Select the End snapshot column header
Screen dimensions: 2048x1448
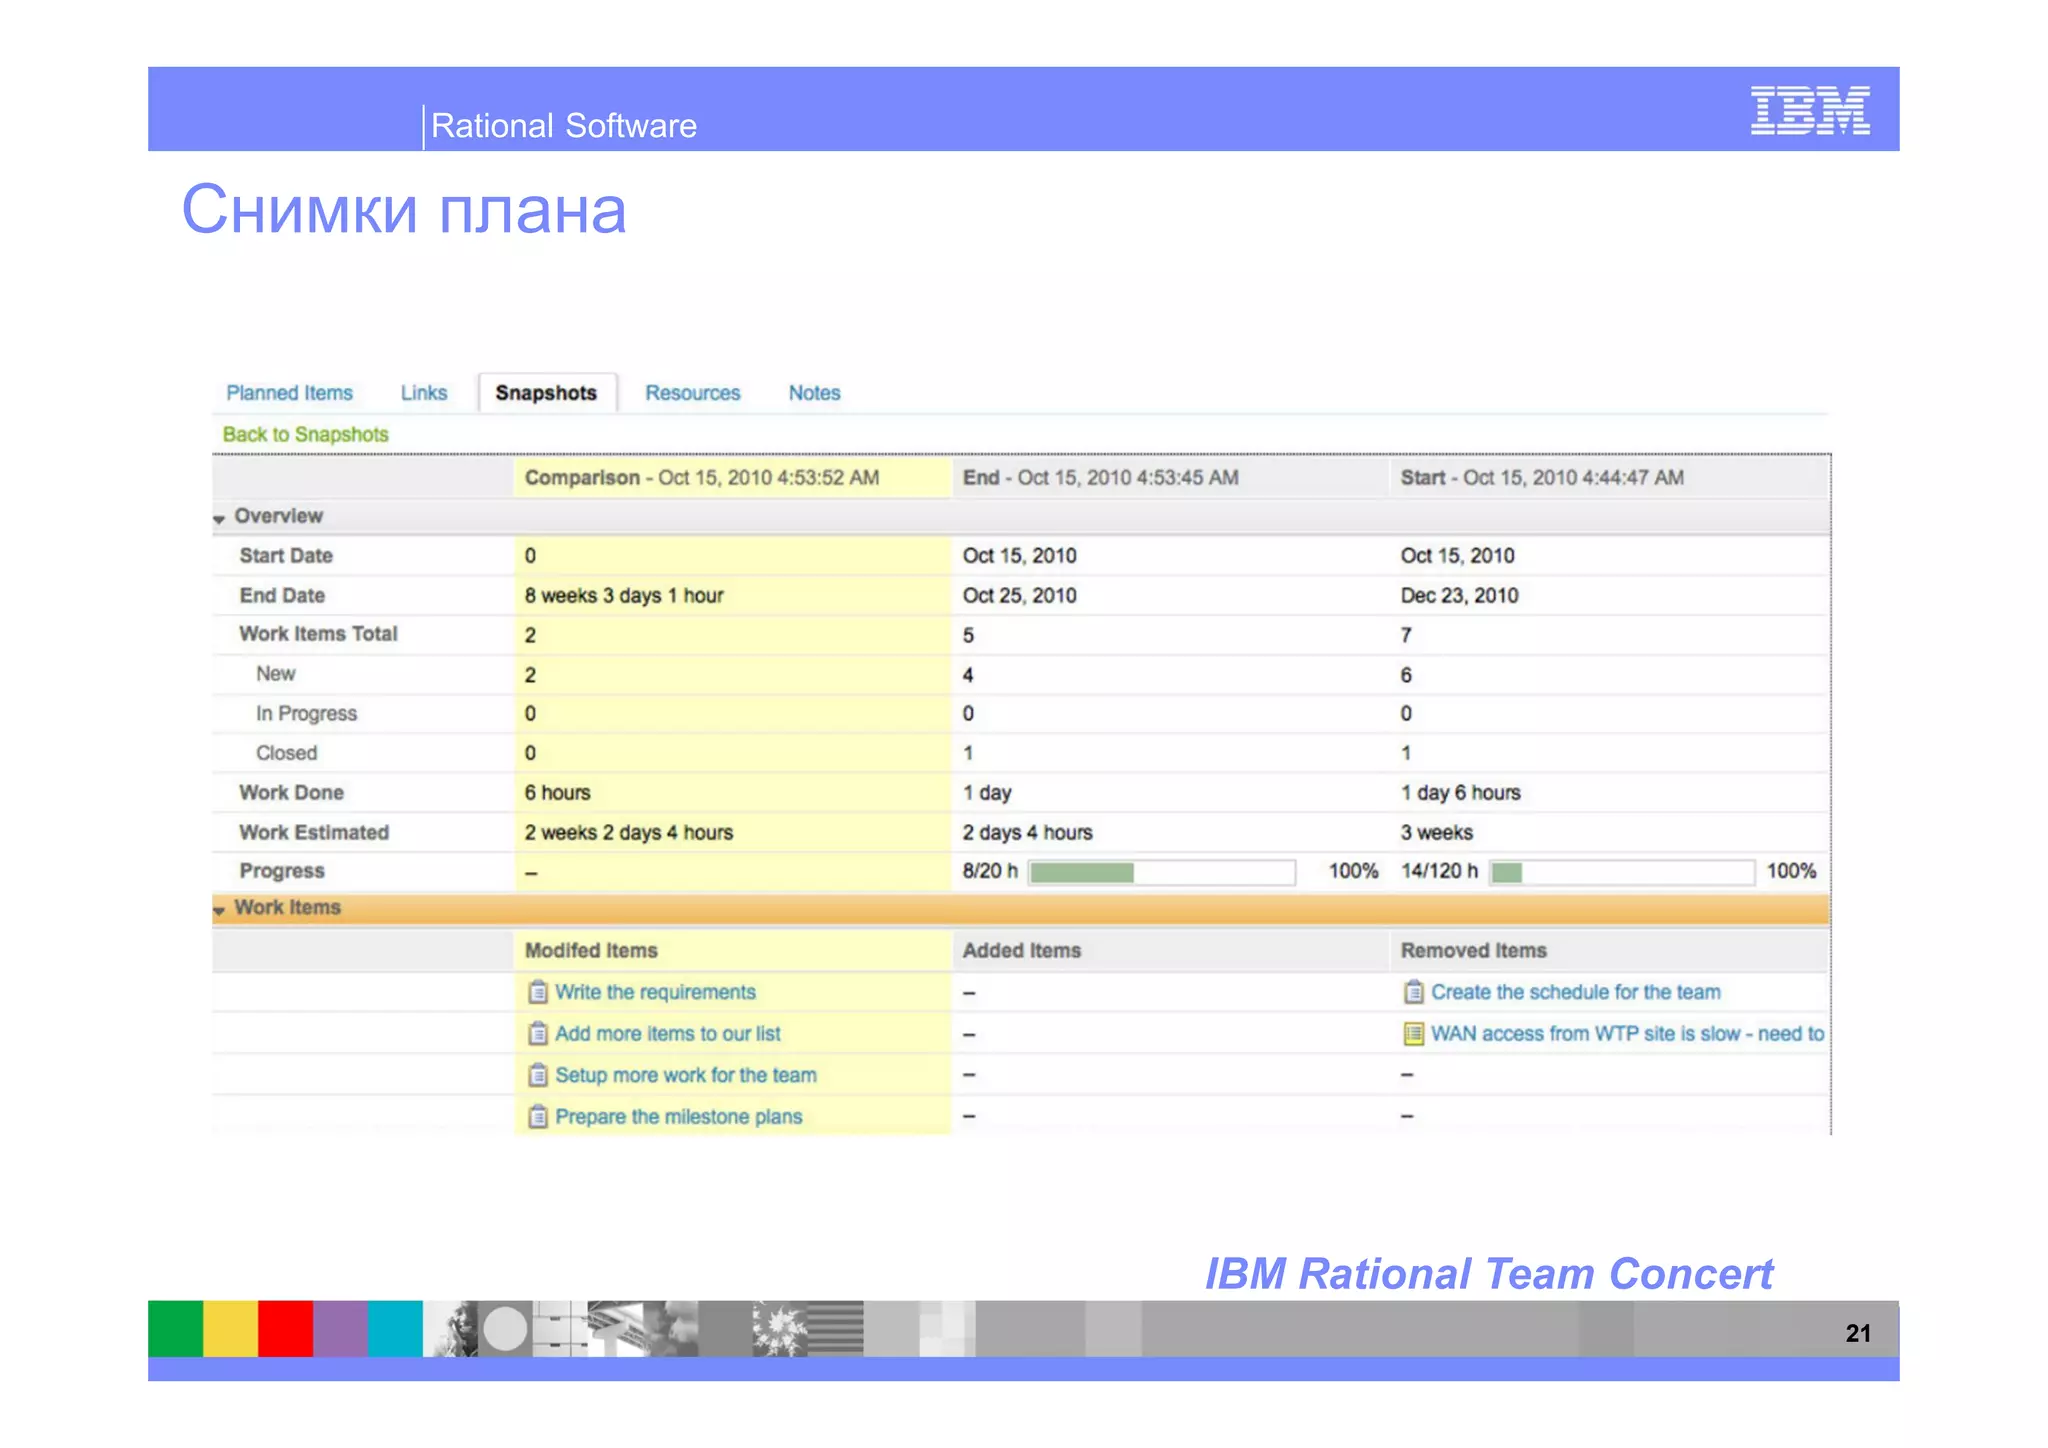pos(1169,478)
